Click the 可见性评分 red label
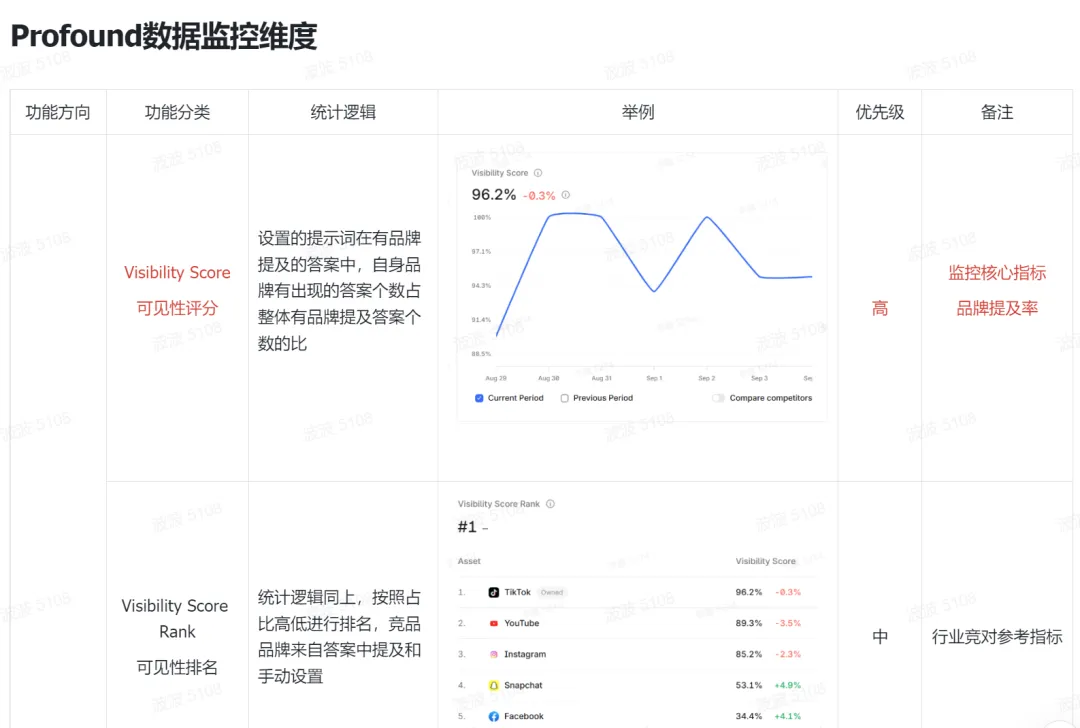Image resolution: width=1080 pixels, height=728 pixels. click(177, 308)
